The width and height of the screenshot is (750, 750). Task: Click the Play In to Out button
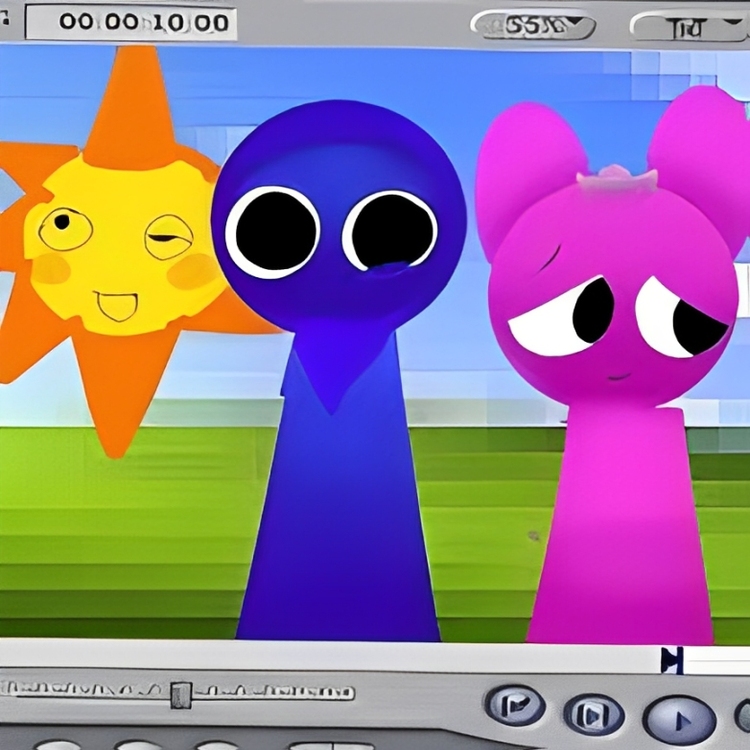[x=593, y=714]
